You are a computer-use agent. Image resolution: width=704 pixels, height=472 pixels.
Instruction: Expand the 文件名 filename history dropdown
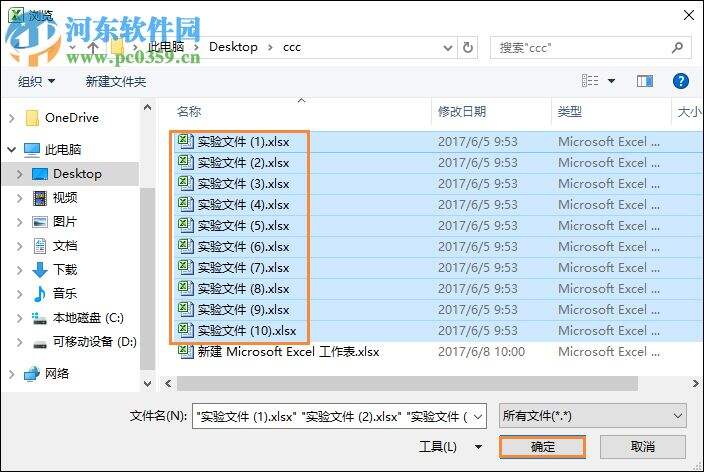click(x=478, y=416)
